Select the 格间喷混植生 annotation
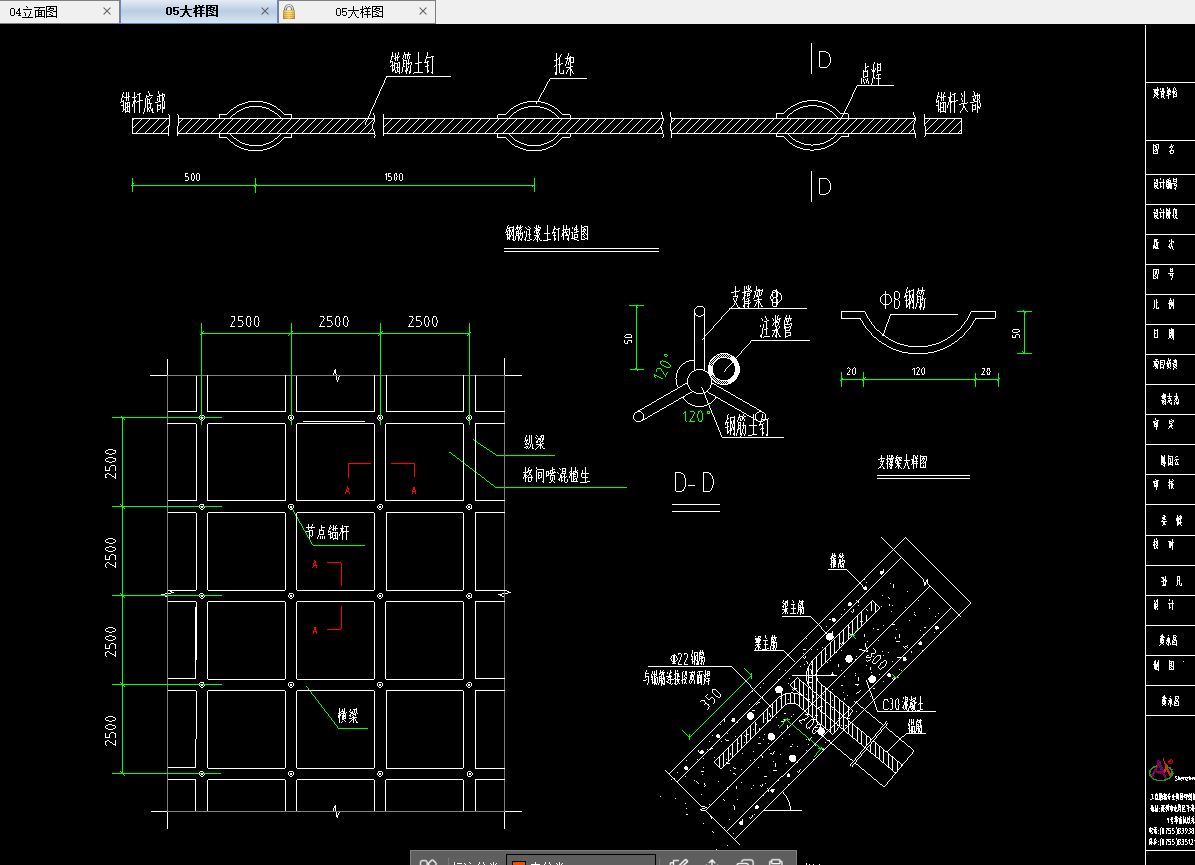Image resolution: width=1195 pixels, height=865 pixels. pyautogui.click(x=556, y=476)
